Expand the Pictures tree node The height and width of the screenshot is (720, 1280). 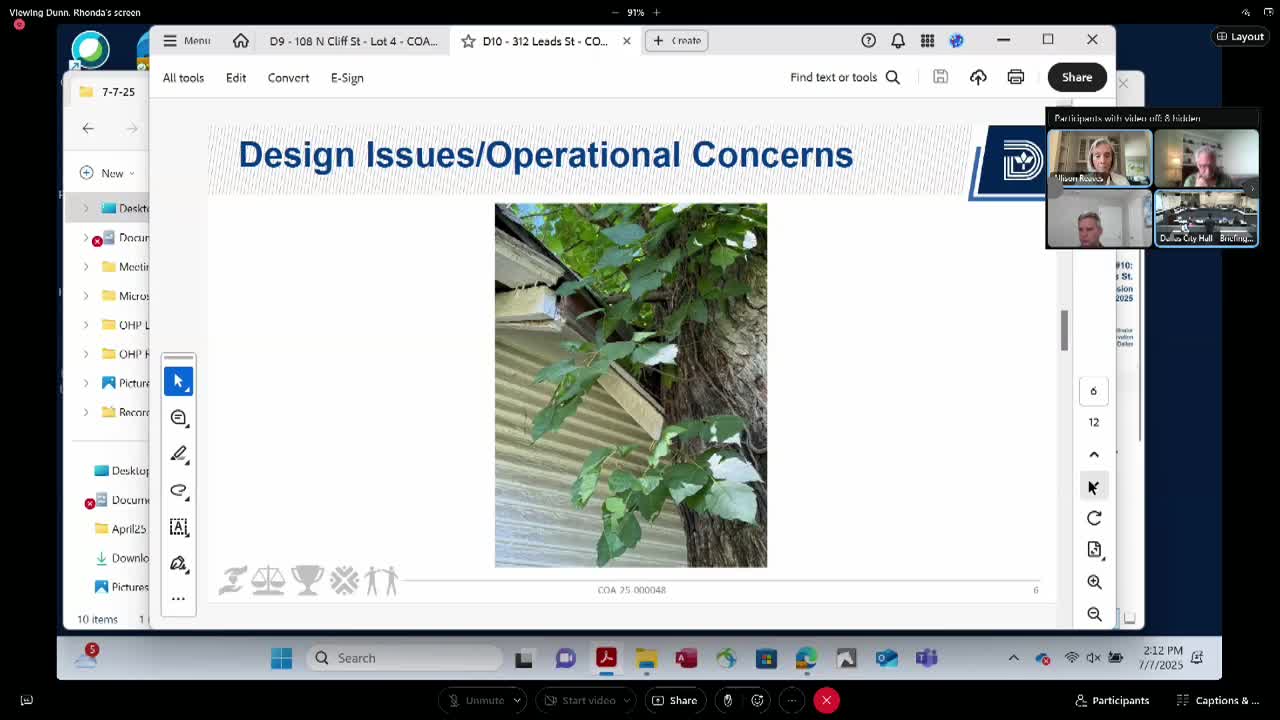pyautogui.click(x=85, y=383)
